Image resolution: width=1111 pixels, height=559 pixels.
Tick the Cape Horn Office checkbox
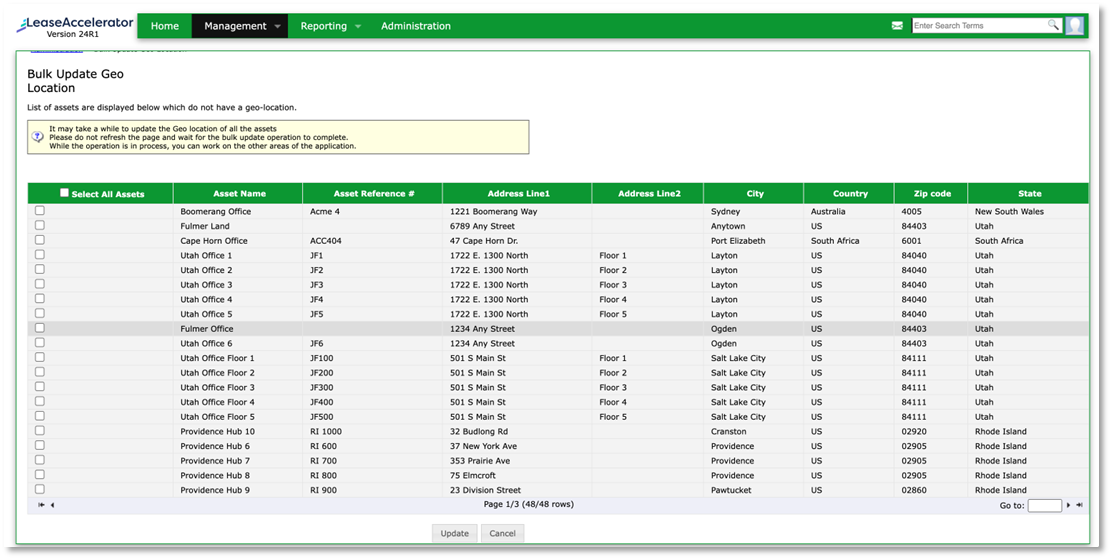click(40, 240)
